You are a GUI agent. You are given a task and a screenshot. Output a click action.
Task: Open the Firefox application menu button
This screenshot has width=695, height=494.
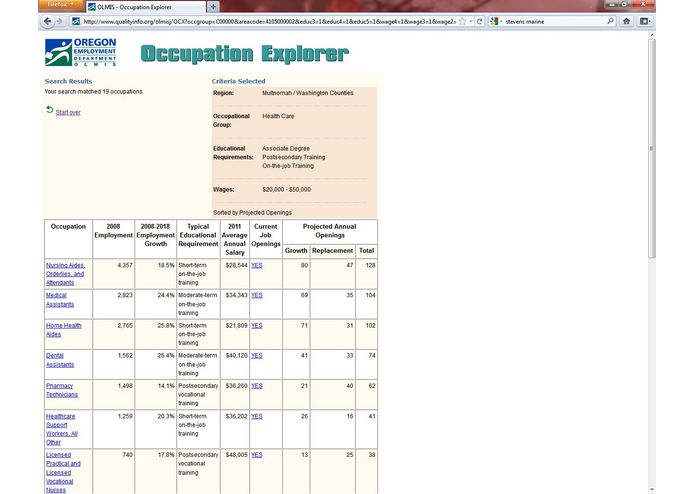(x=61, y=5)
